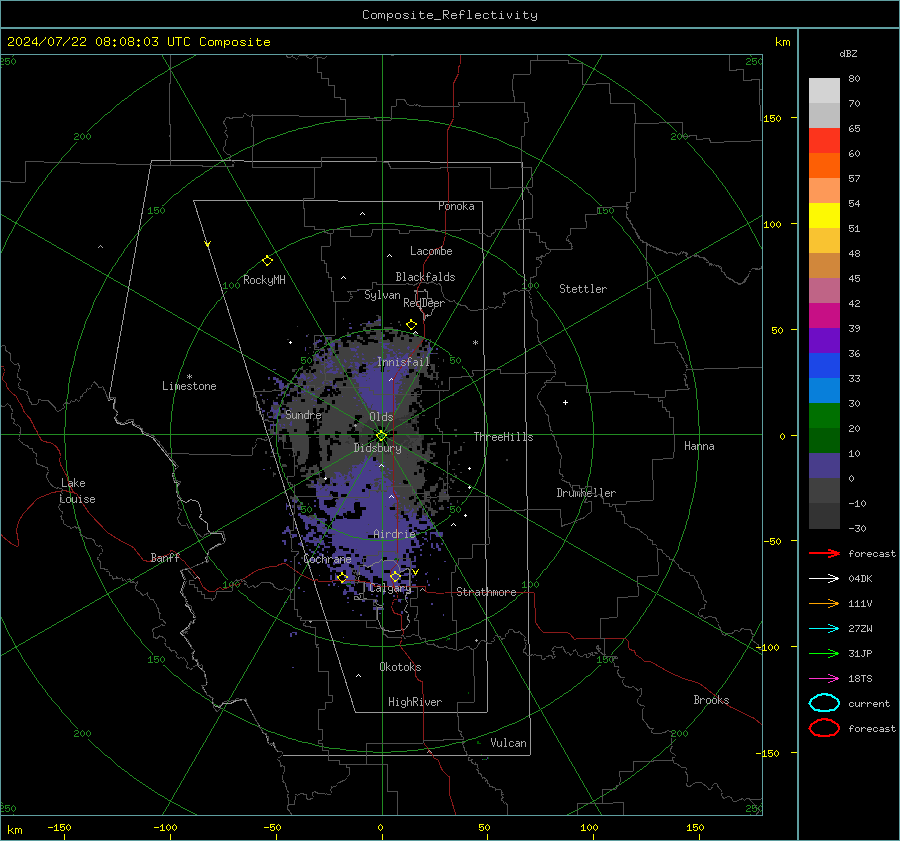
Task: Click the Airdrie city label
Action: 394,534
